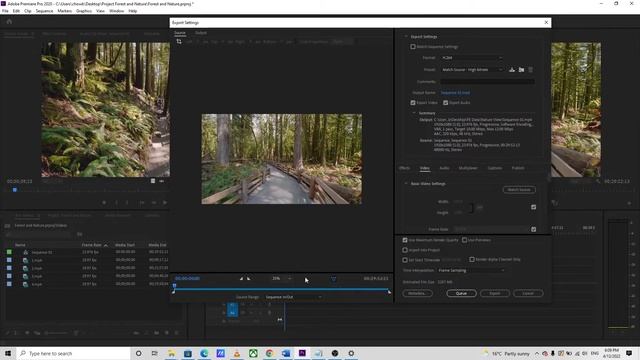Viewport: 640px width, 360px height.
Task: Toggle Use Maximum Render Quality checkbox
Action: pyautogui.click(x=405, y=240)
